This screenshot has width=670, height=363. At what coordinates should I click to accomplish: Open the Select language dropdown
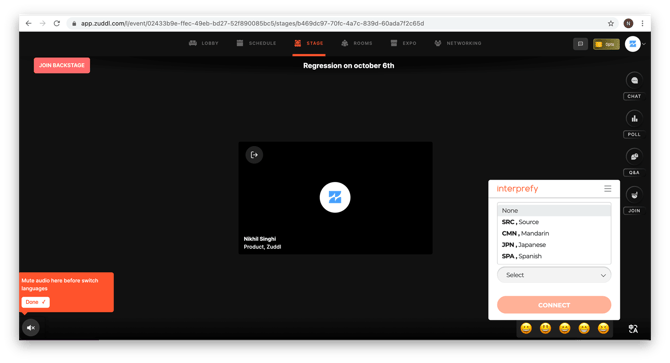click(554, 275)
